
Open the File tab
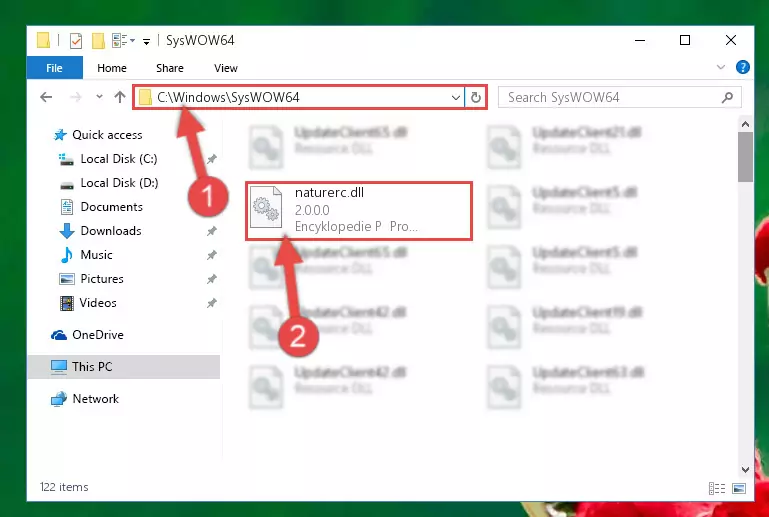[54, 68]
